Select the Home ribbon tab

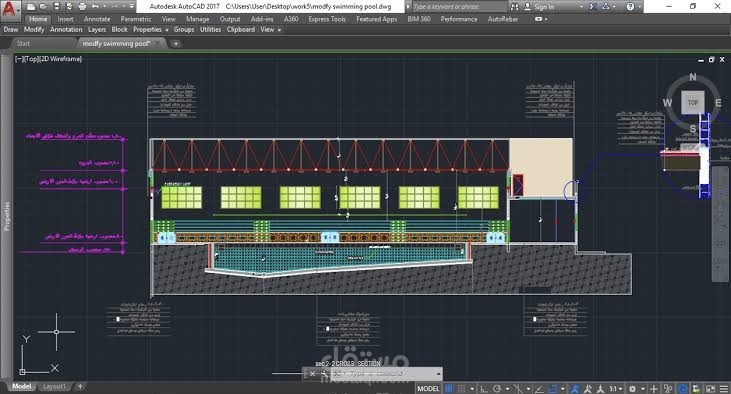coord(38,19)
